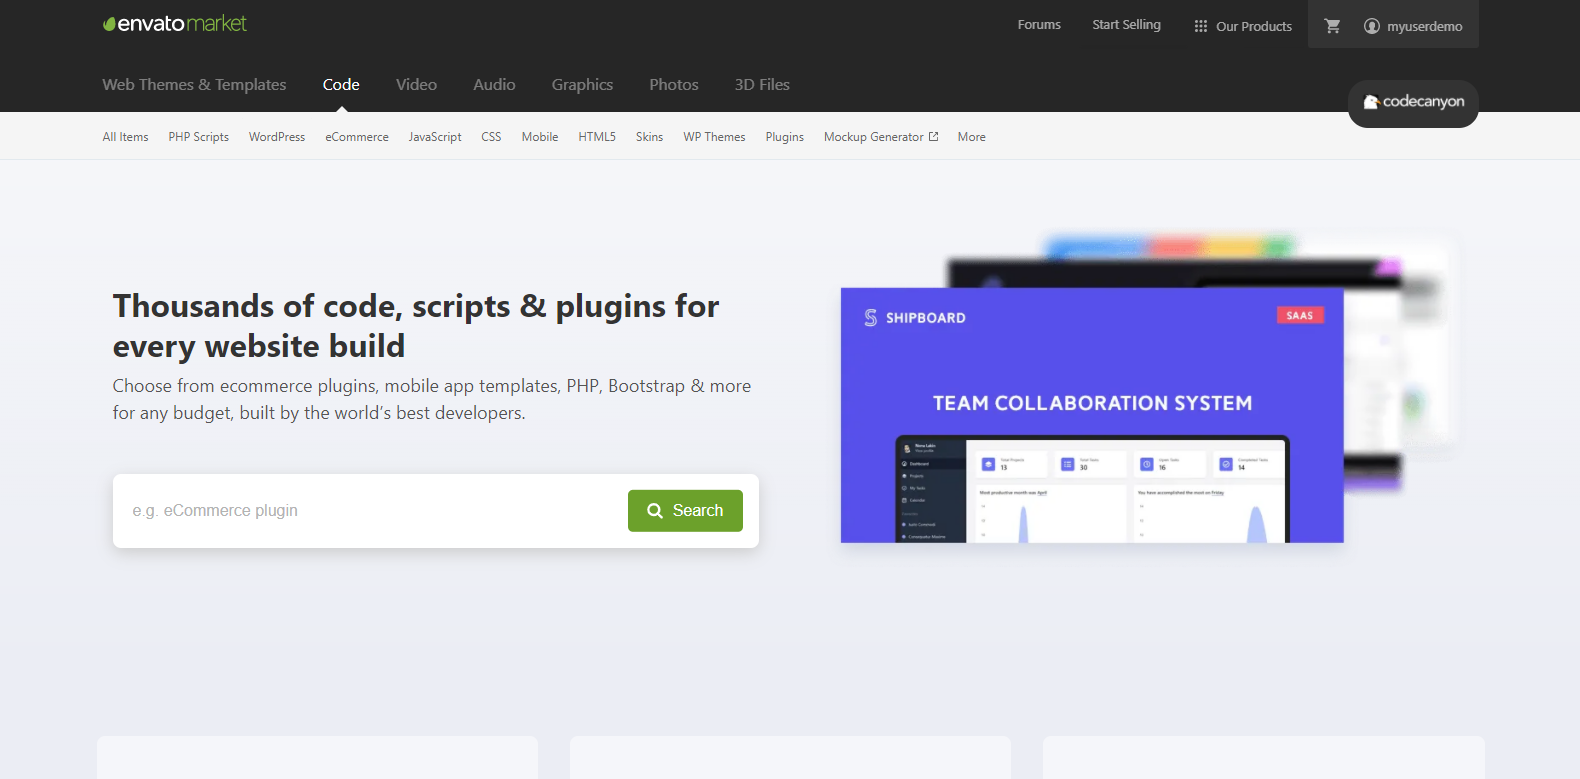Image resolution: width=1580 pixels, height=779 pixels.
Task: Select the Code tab
Action: tap(341, 85)
